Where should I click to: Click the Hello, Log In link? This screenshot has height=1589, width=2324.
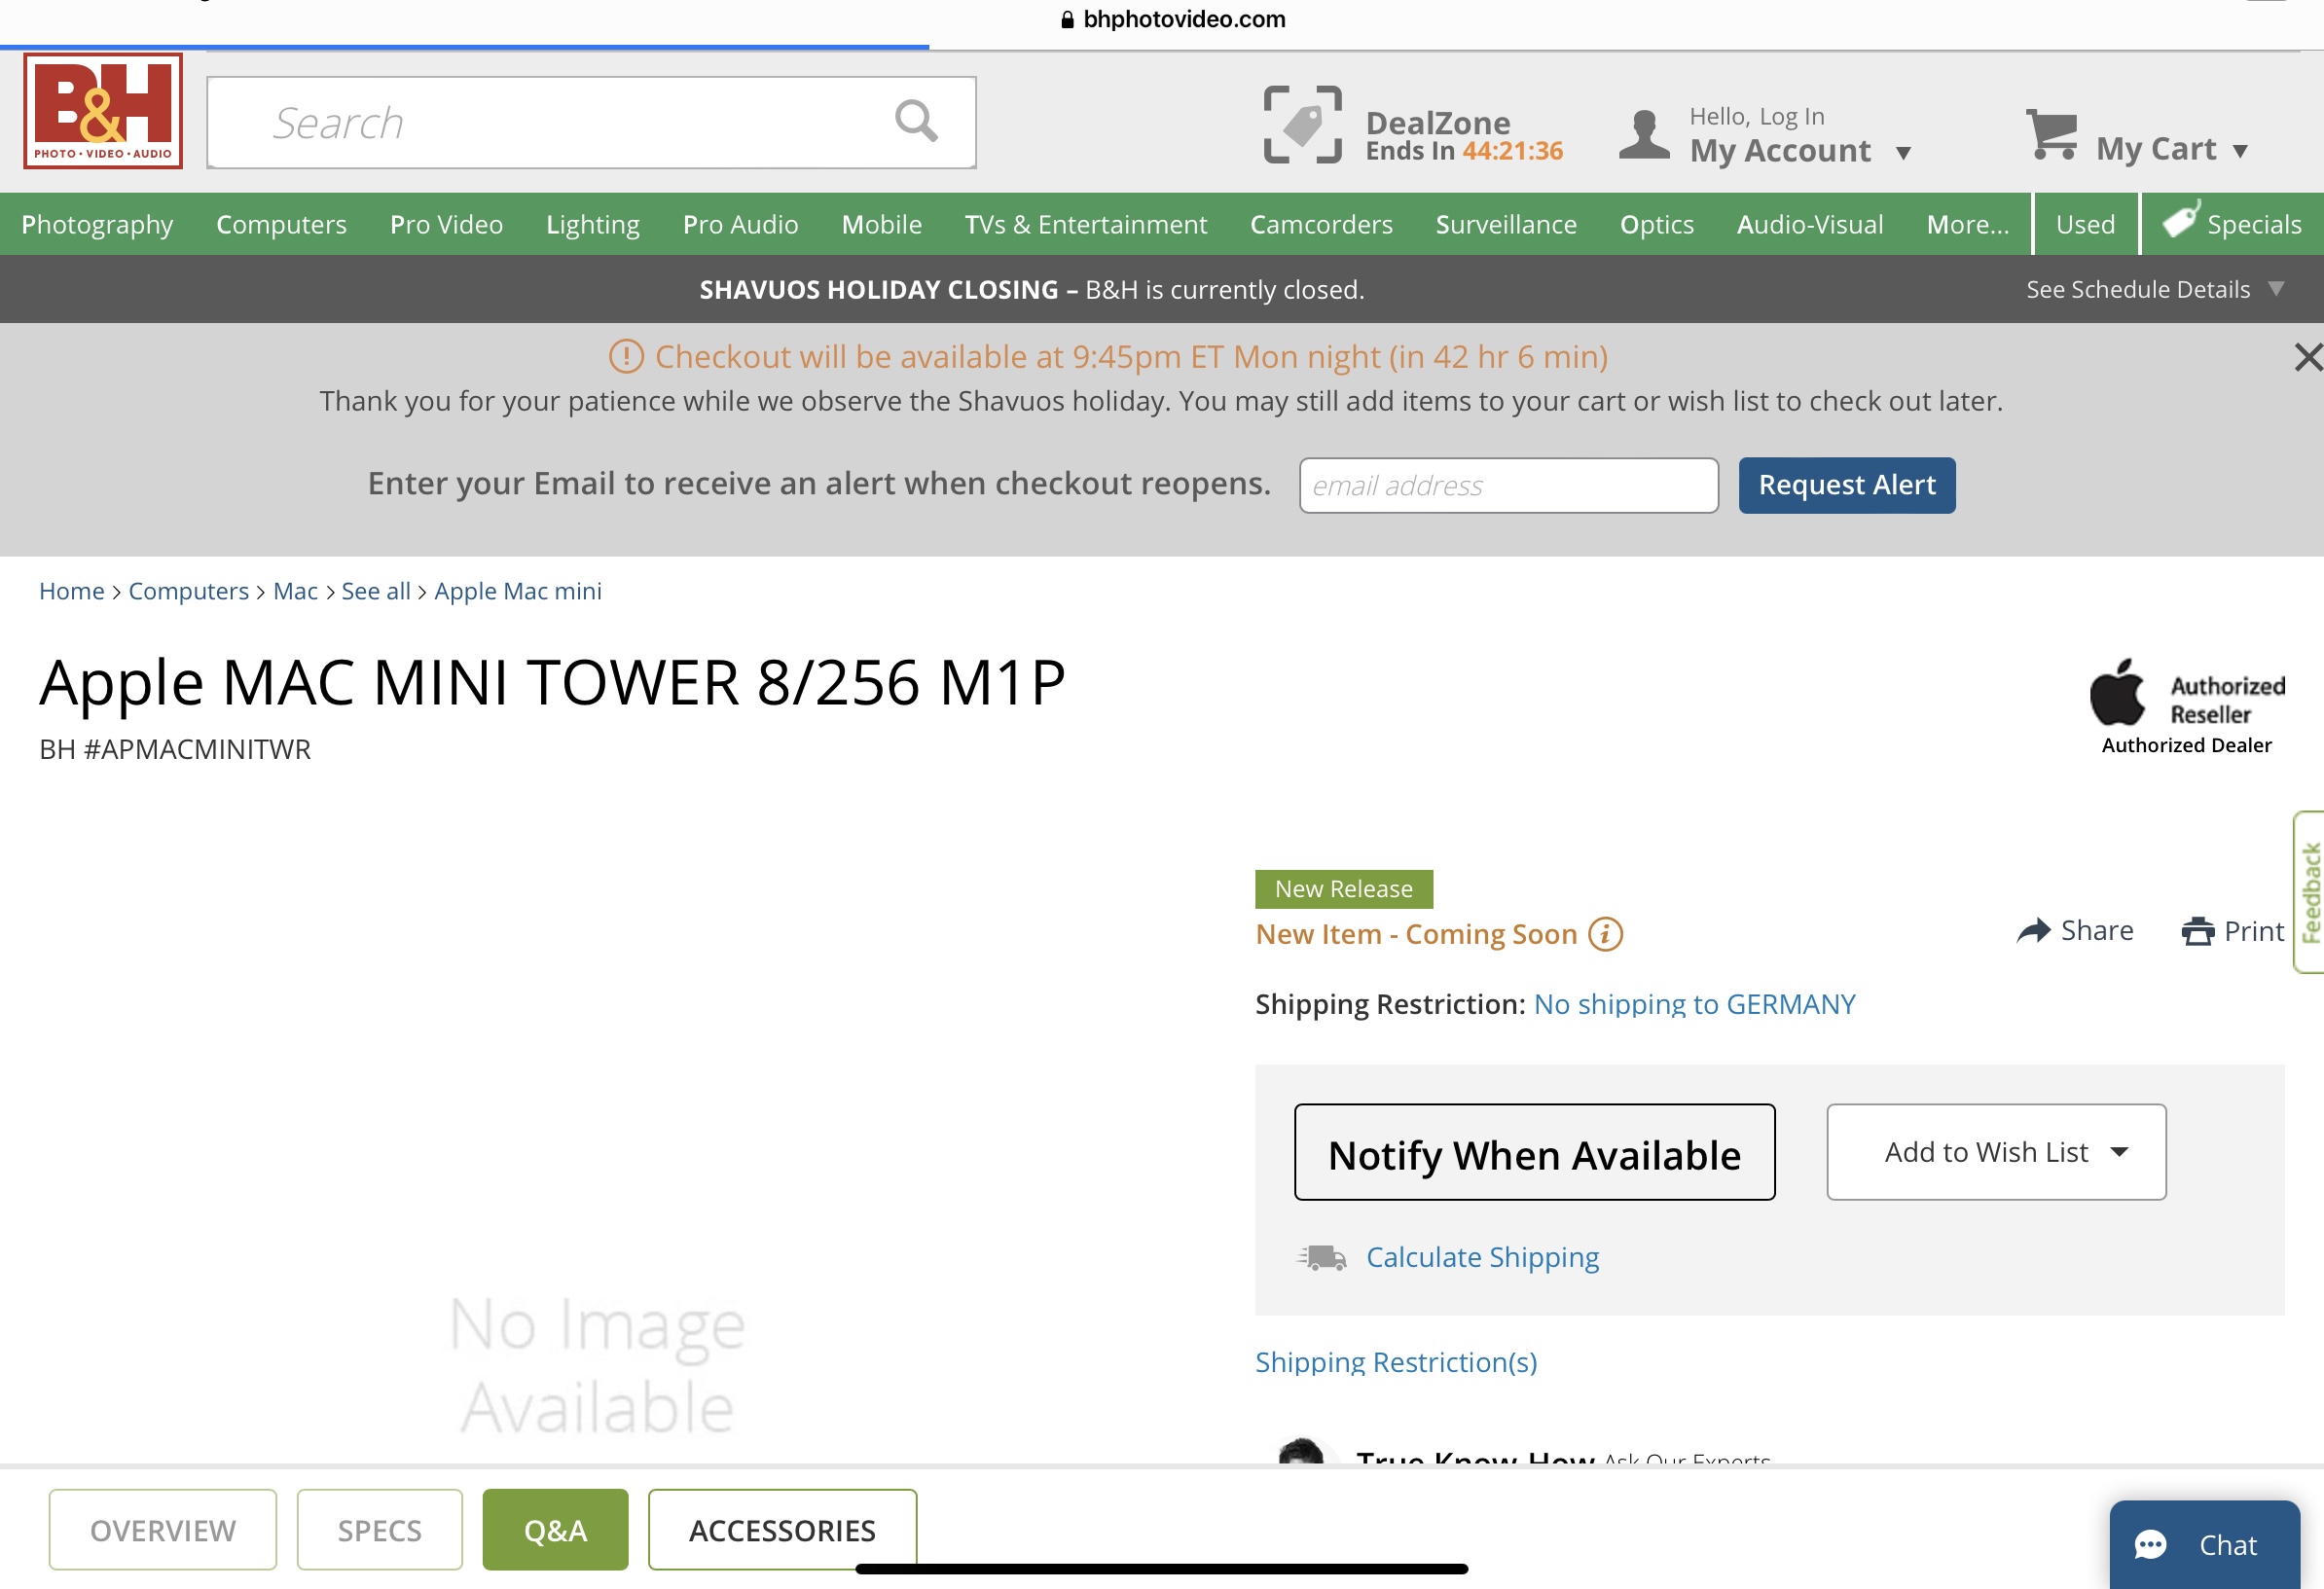tap(1757, 117)
